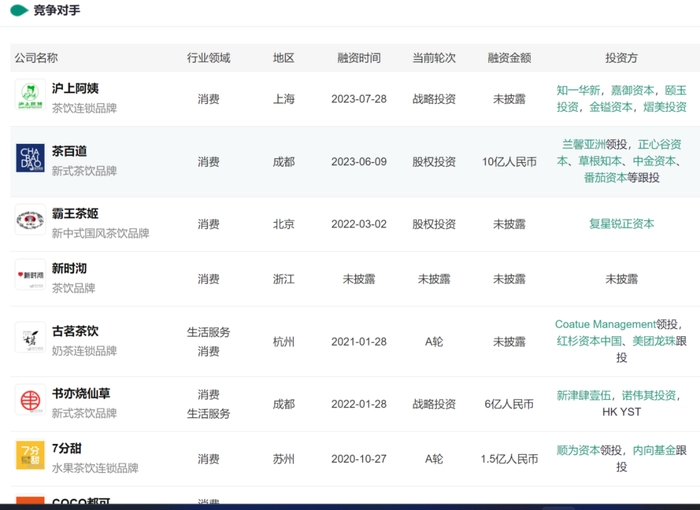
Task: Select the 古茗茶饮 logo icon
Action: (30, 340)
